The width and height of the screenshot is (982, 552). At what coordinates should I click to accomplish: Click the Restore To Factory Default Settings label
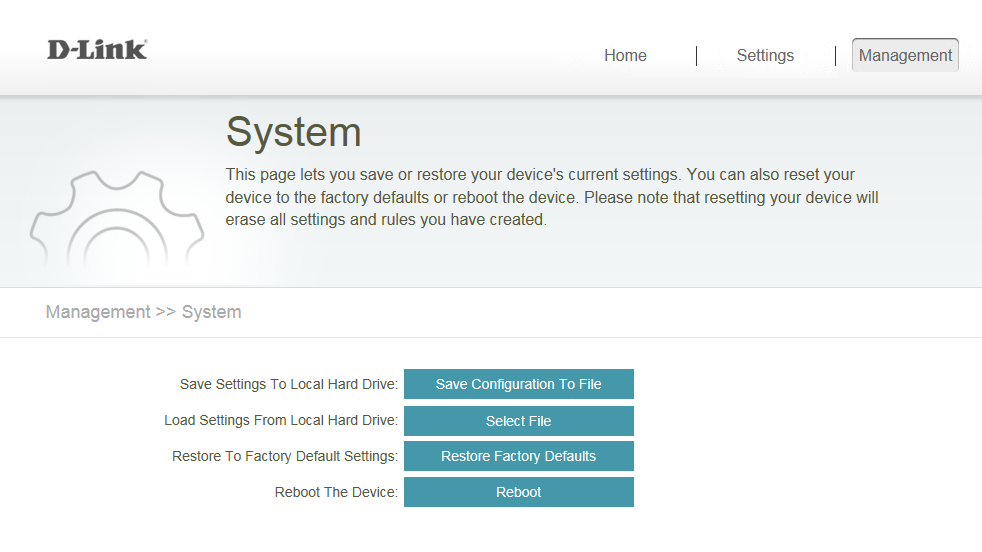[285, 456]
